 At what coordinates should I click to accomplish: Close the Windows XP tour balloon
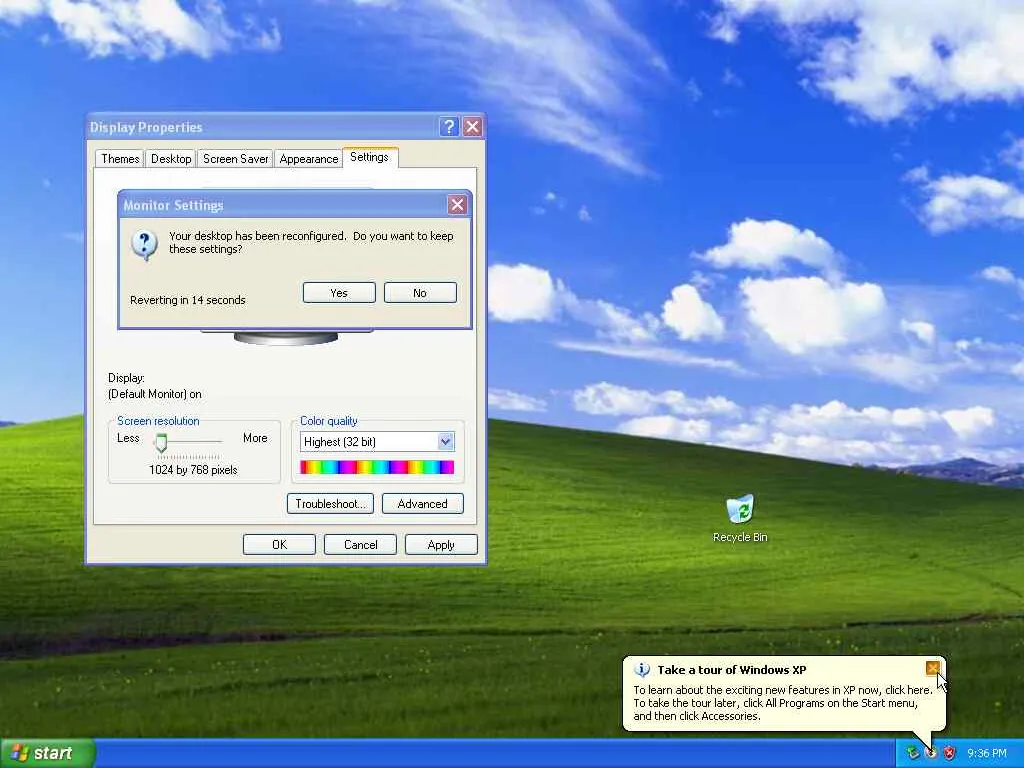pyautogui.click(x=933, y=668)
